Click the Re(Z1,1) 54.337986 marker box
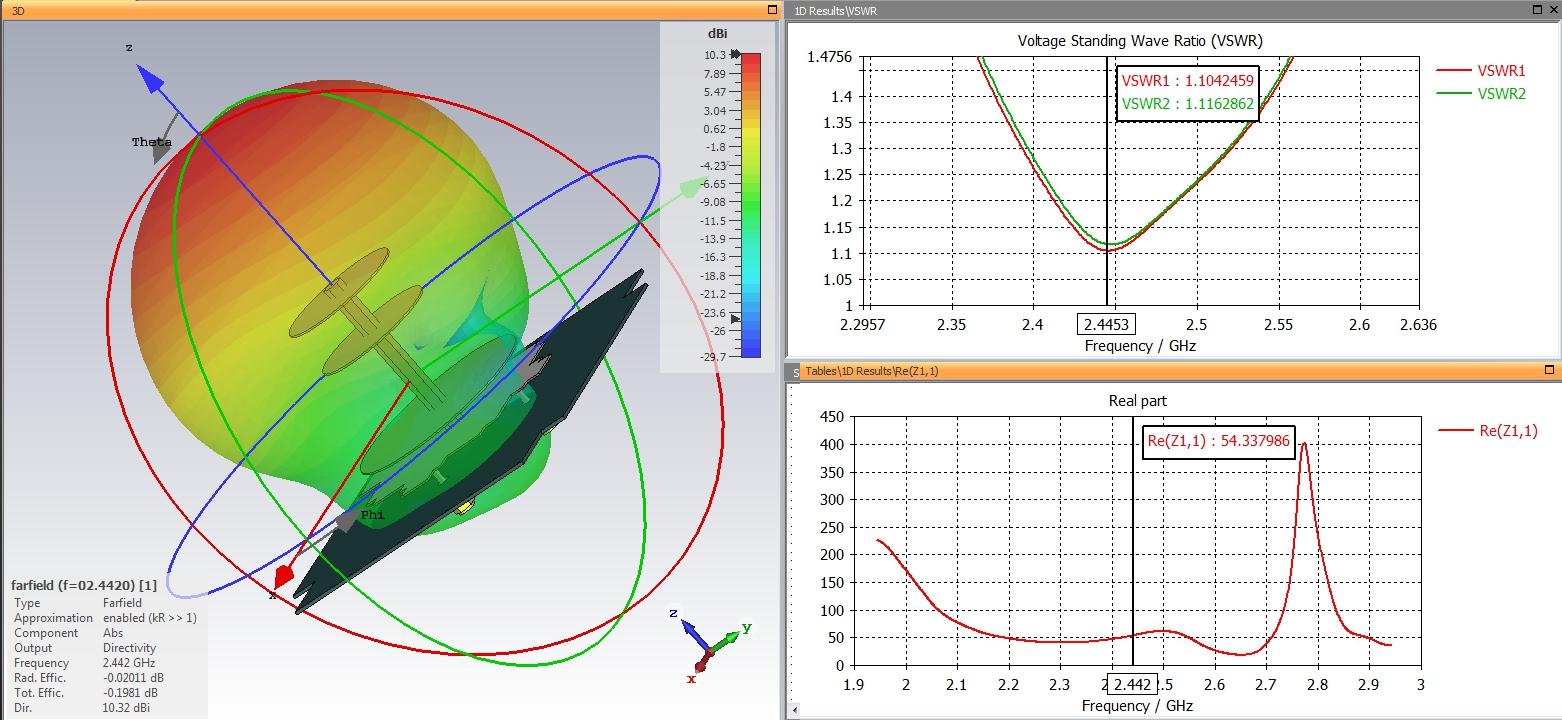The height and width of the screenshot is (720, 1562). (x=1218, y=441)
